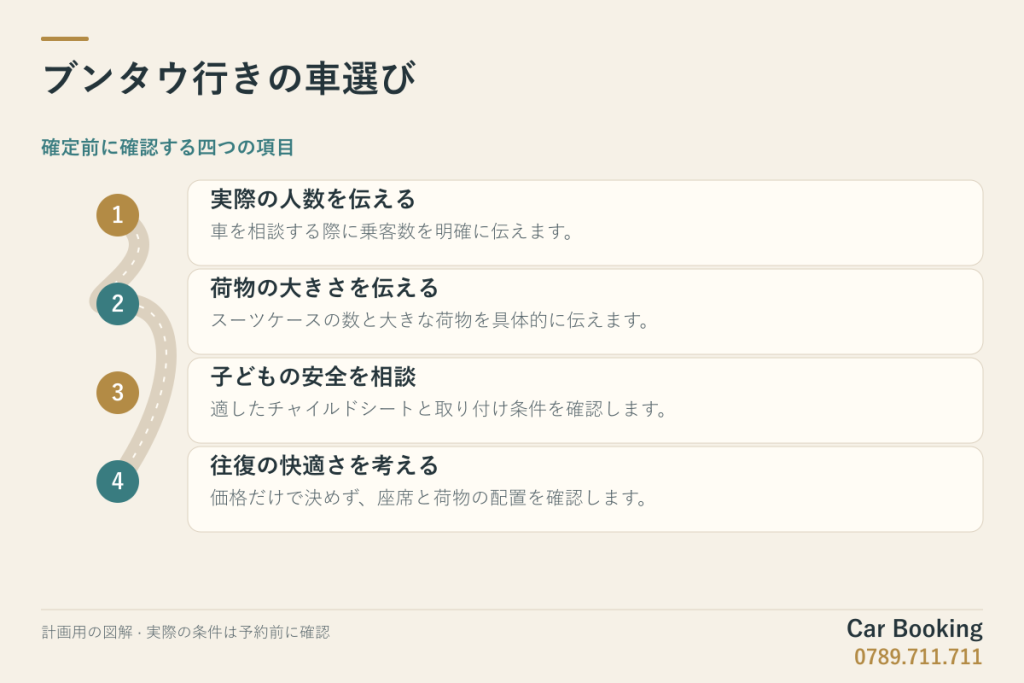
Task: Select the 往復の快適さを考える card
Action: [585, 489]
